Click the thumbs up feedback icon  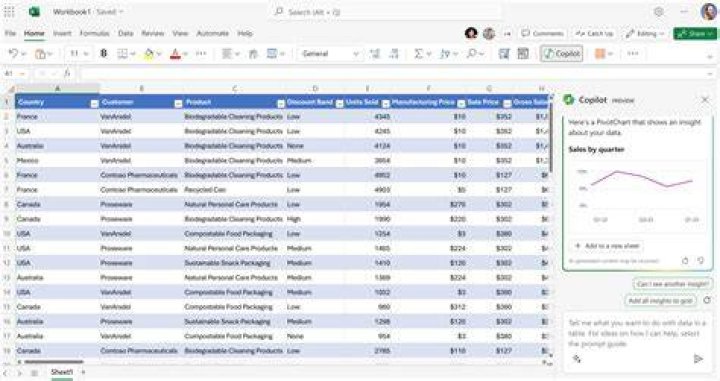[685, 261]
